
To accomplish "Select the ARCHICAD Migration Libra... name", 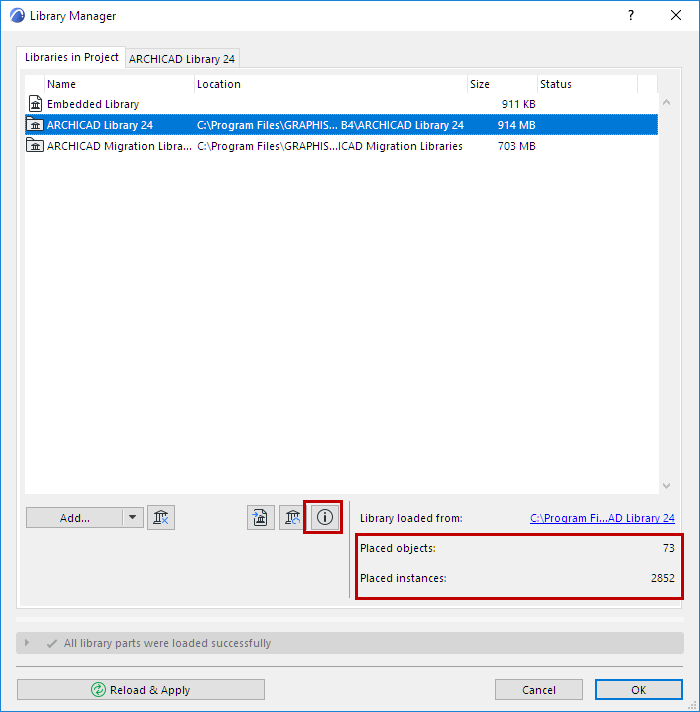I will (119, 146).
